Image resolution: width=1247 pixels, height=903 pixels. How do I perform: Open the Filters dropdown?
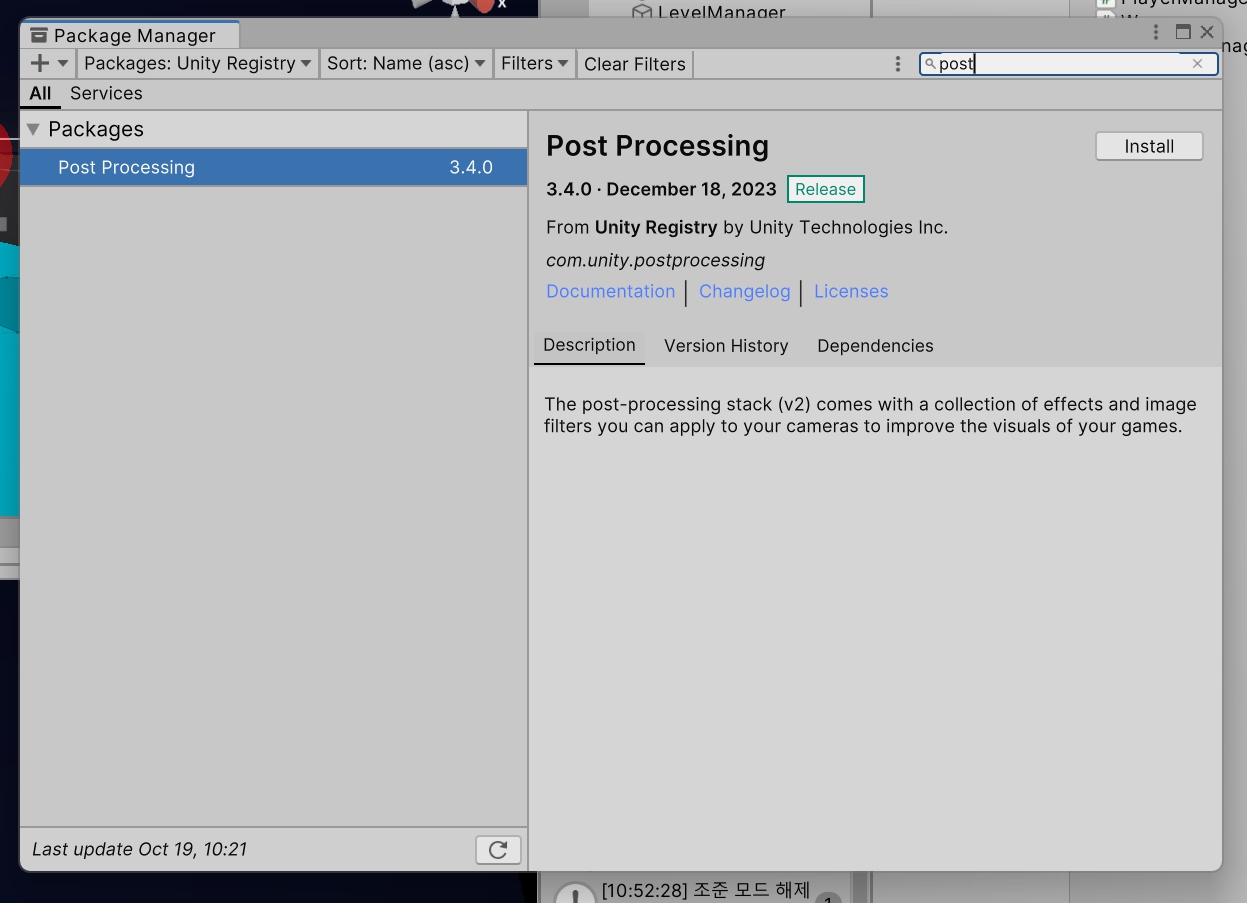534,63
